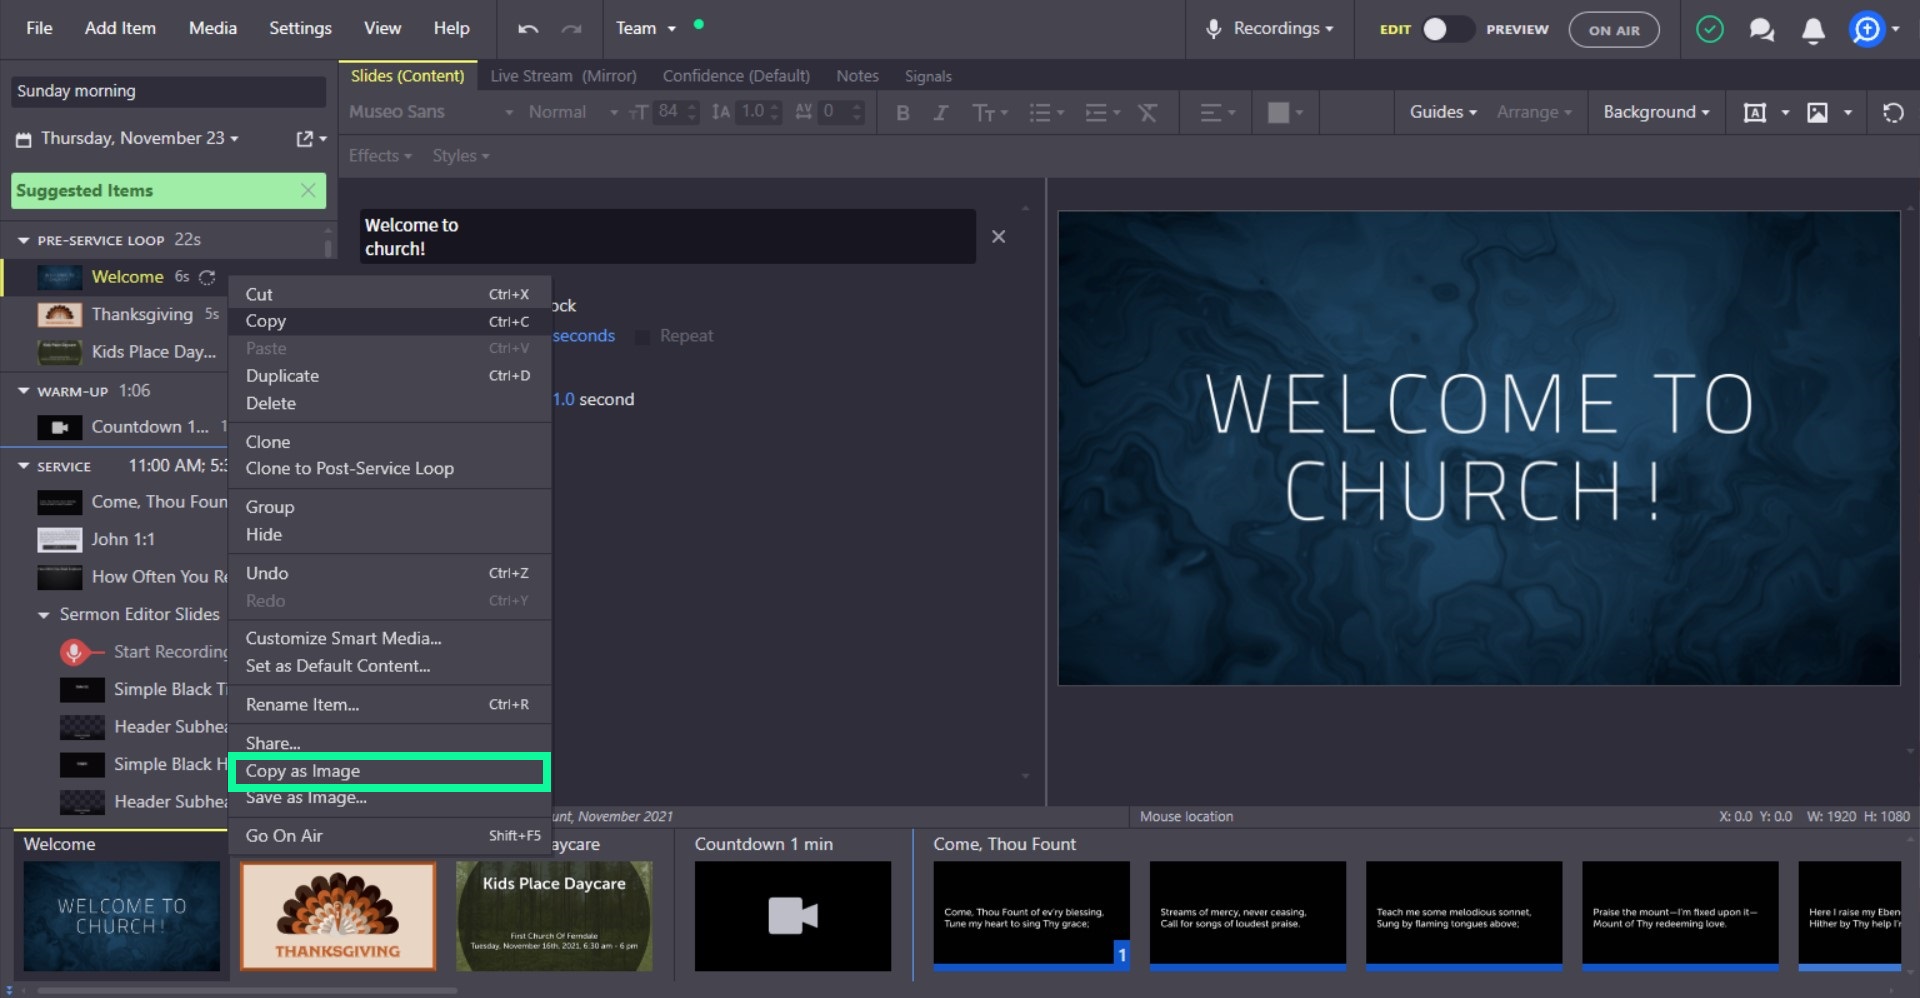This screenshot has height=998, width=1920.
Task: Click the green checkmark status icon
Action: point(1710,29)
